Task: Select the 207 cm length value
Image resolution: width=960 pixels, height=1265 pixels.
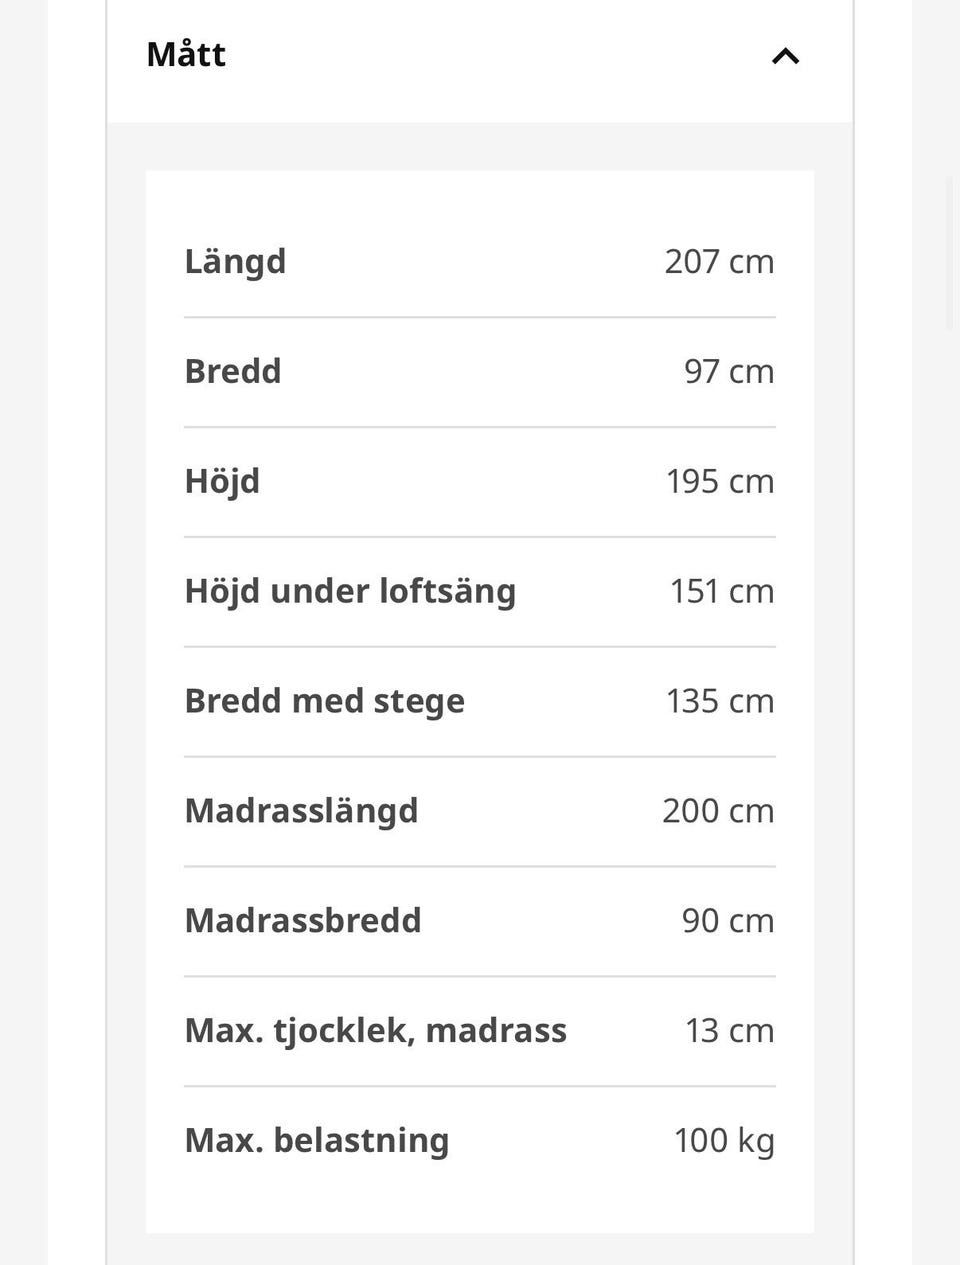Action: pyautogui.click(x=719, y=261)
